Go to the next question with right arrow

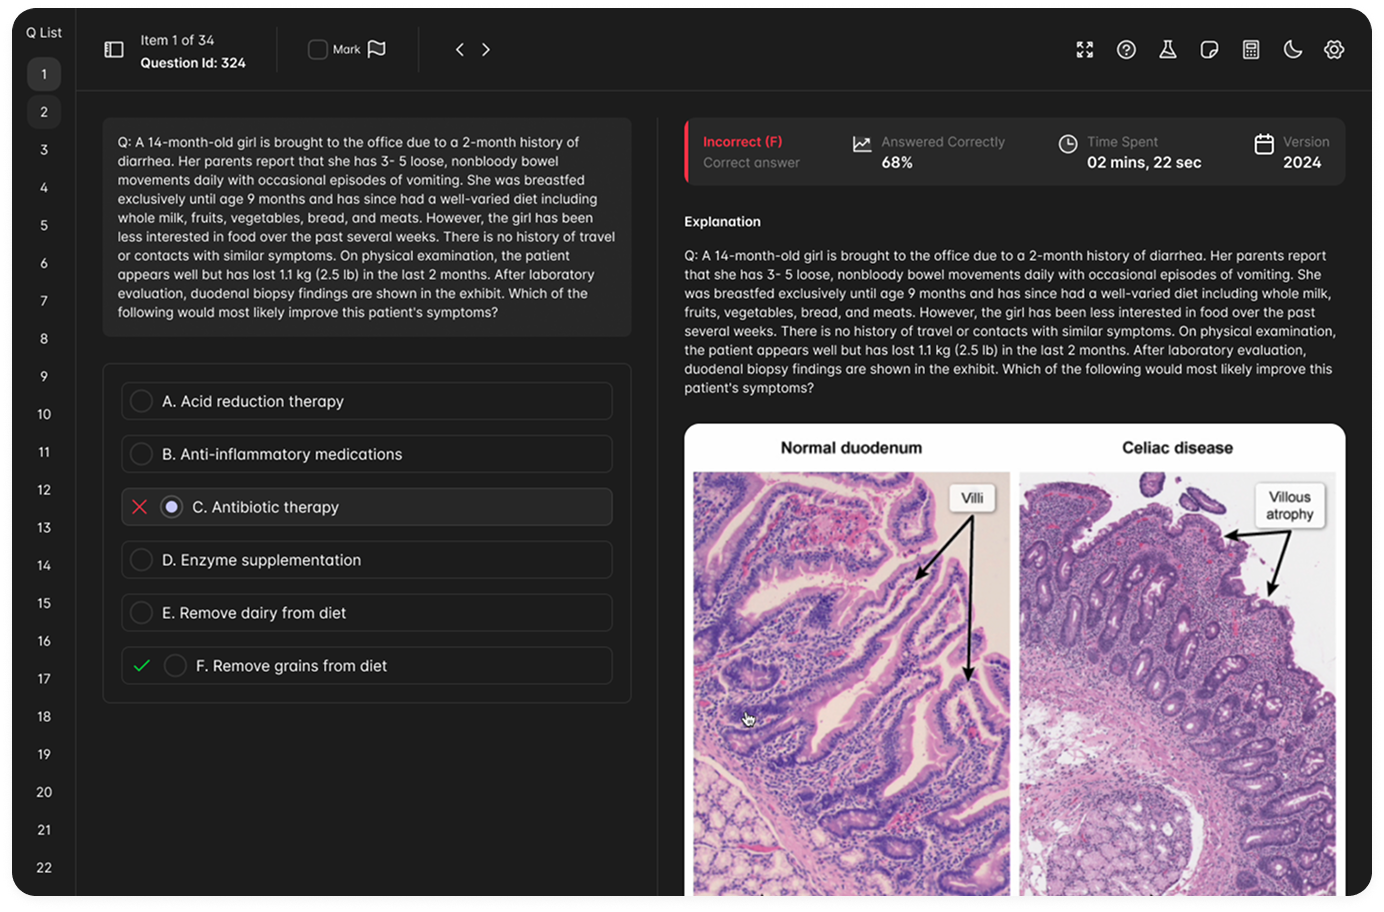click(486, 47)
